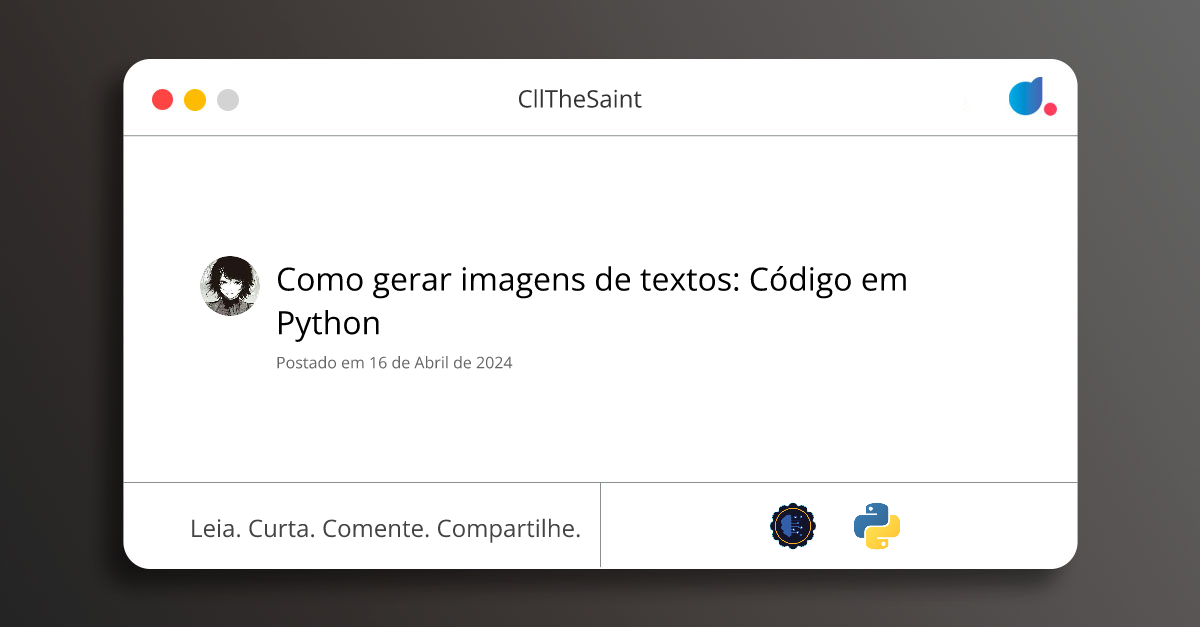Screen dimensions: 1200x628
Task: Click the red window dot
Action: [162, 100]
